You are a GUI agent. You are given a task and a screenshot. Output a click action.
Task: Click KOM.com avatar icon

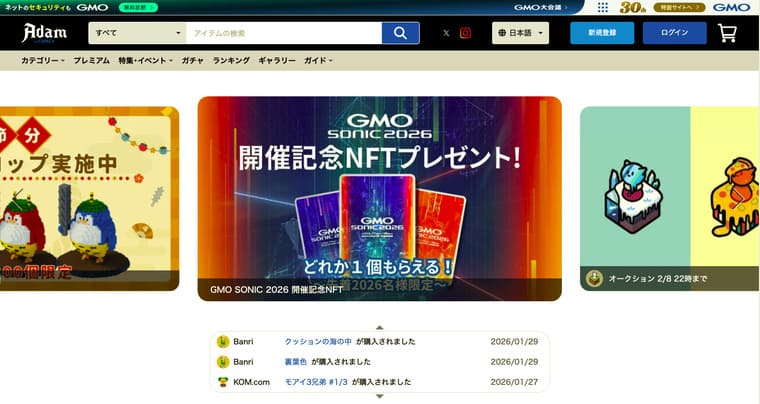(x=222, y=382)
